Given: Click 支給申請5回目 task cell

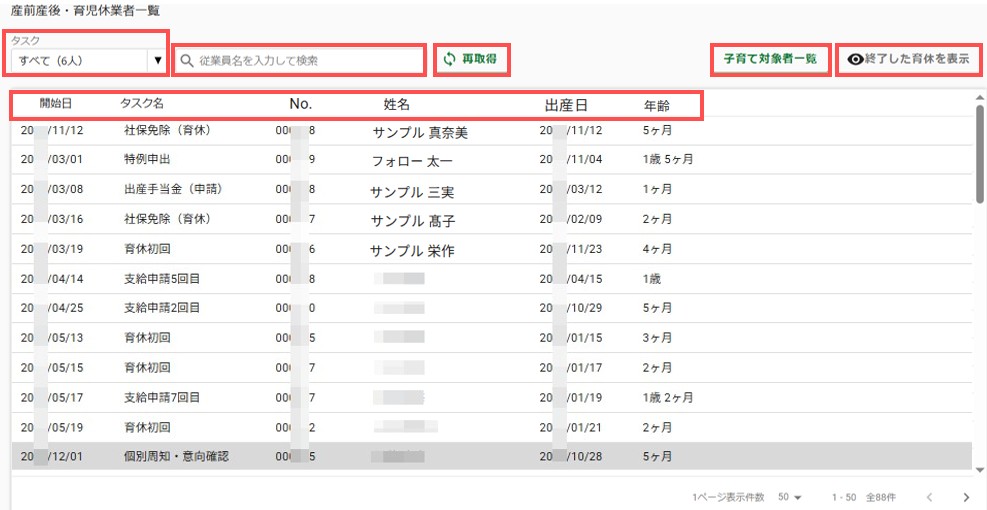Looking at the screenshot, I should tap(162, 278).
